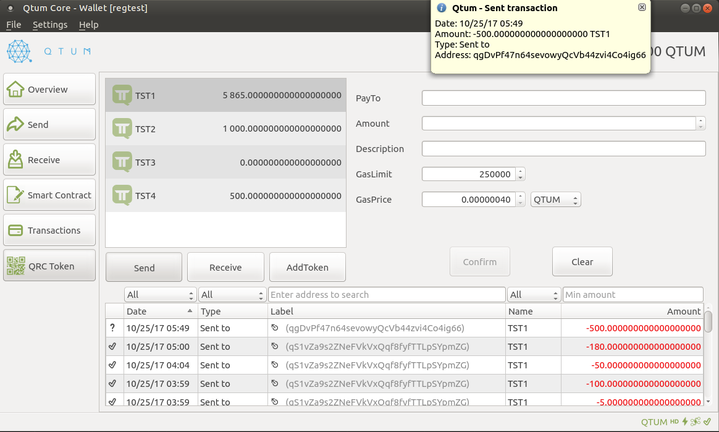Image resolution: width=719 pixels, height=432 pixels.
Task: Sort transactions by Name column
Action: pos(534,311)
